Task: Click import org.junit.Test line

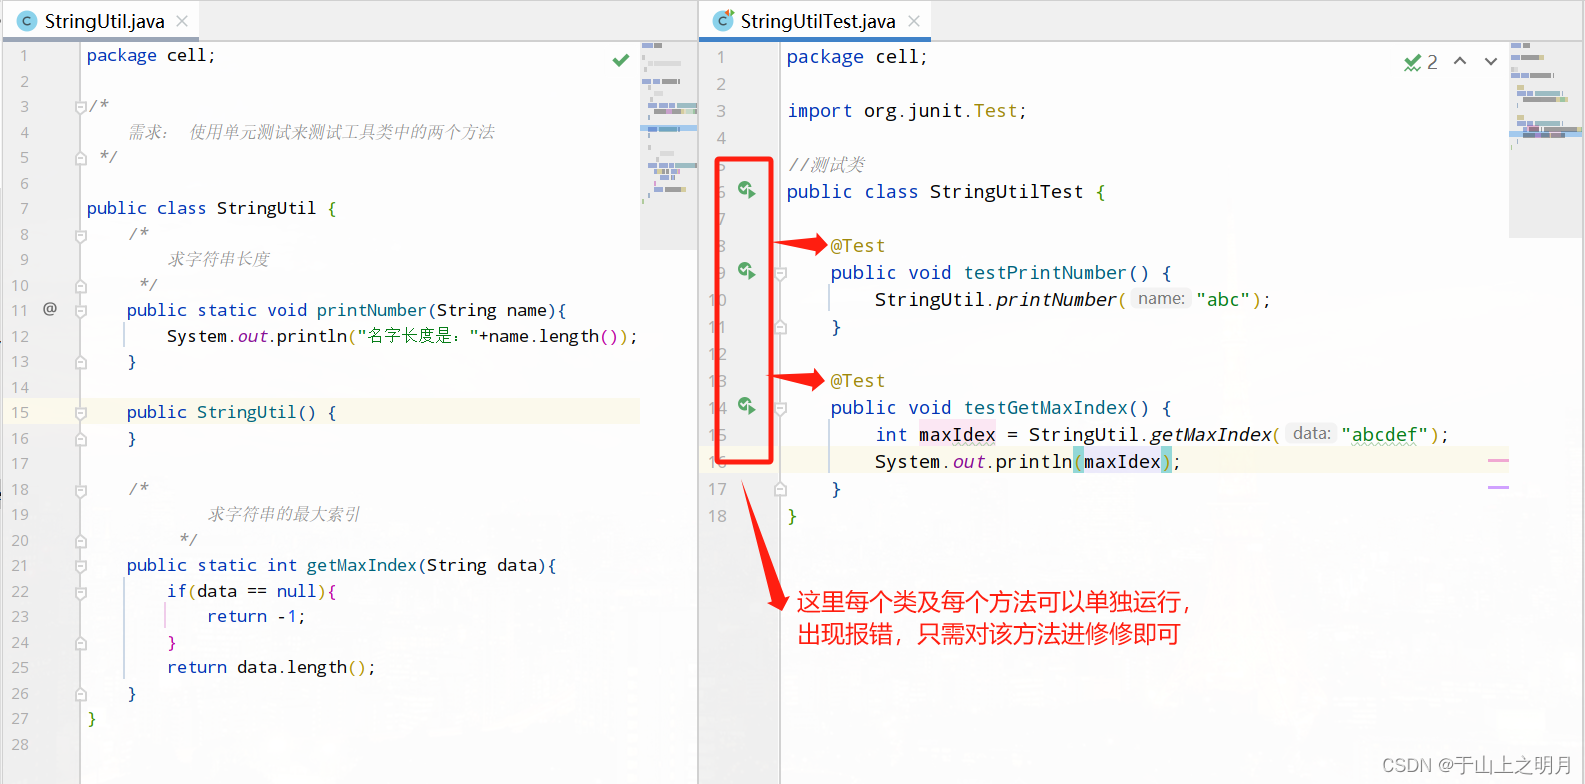Action: pos(907,111)
